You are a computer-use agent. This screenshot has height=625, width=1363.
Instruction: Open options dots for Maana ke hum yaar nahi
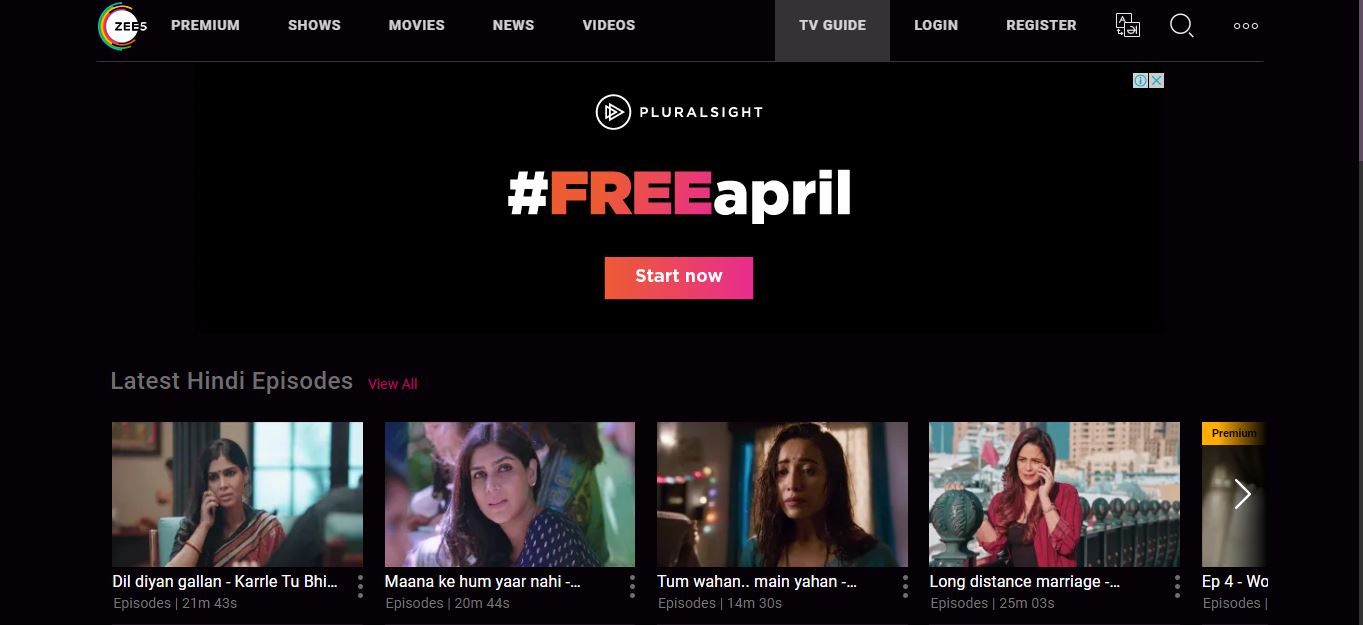click(x=632, y=587)
